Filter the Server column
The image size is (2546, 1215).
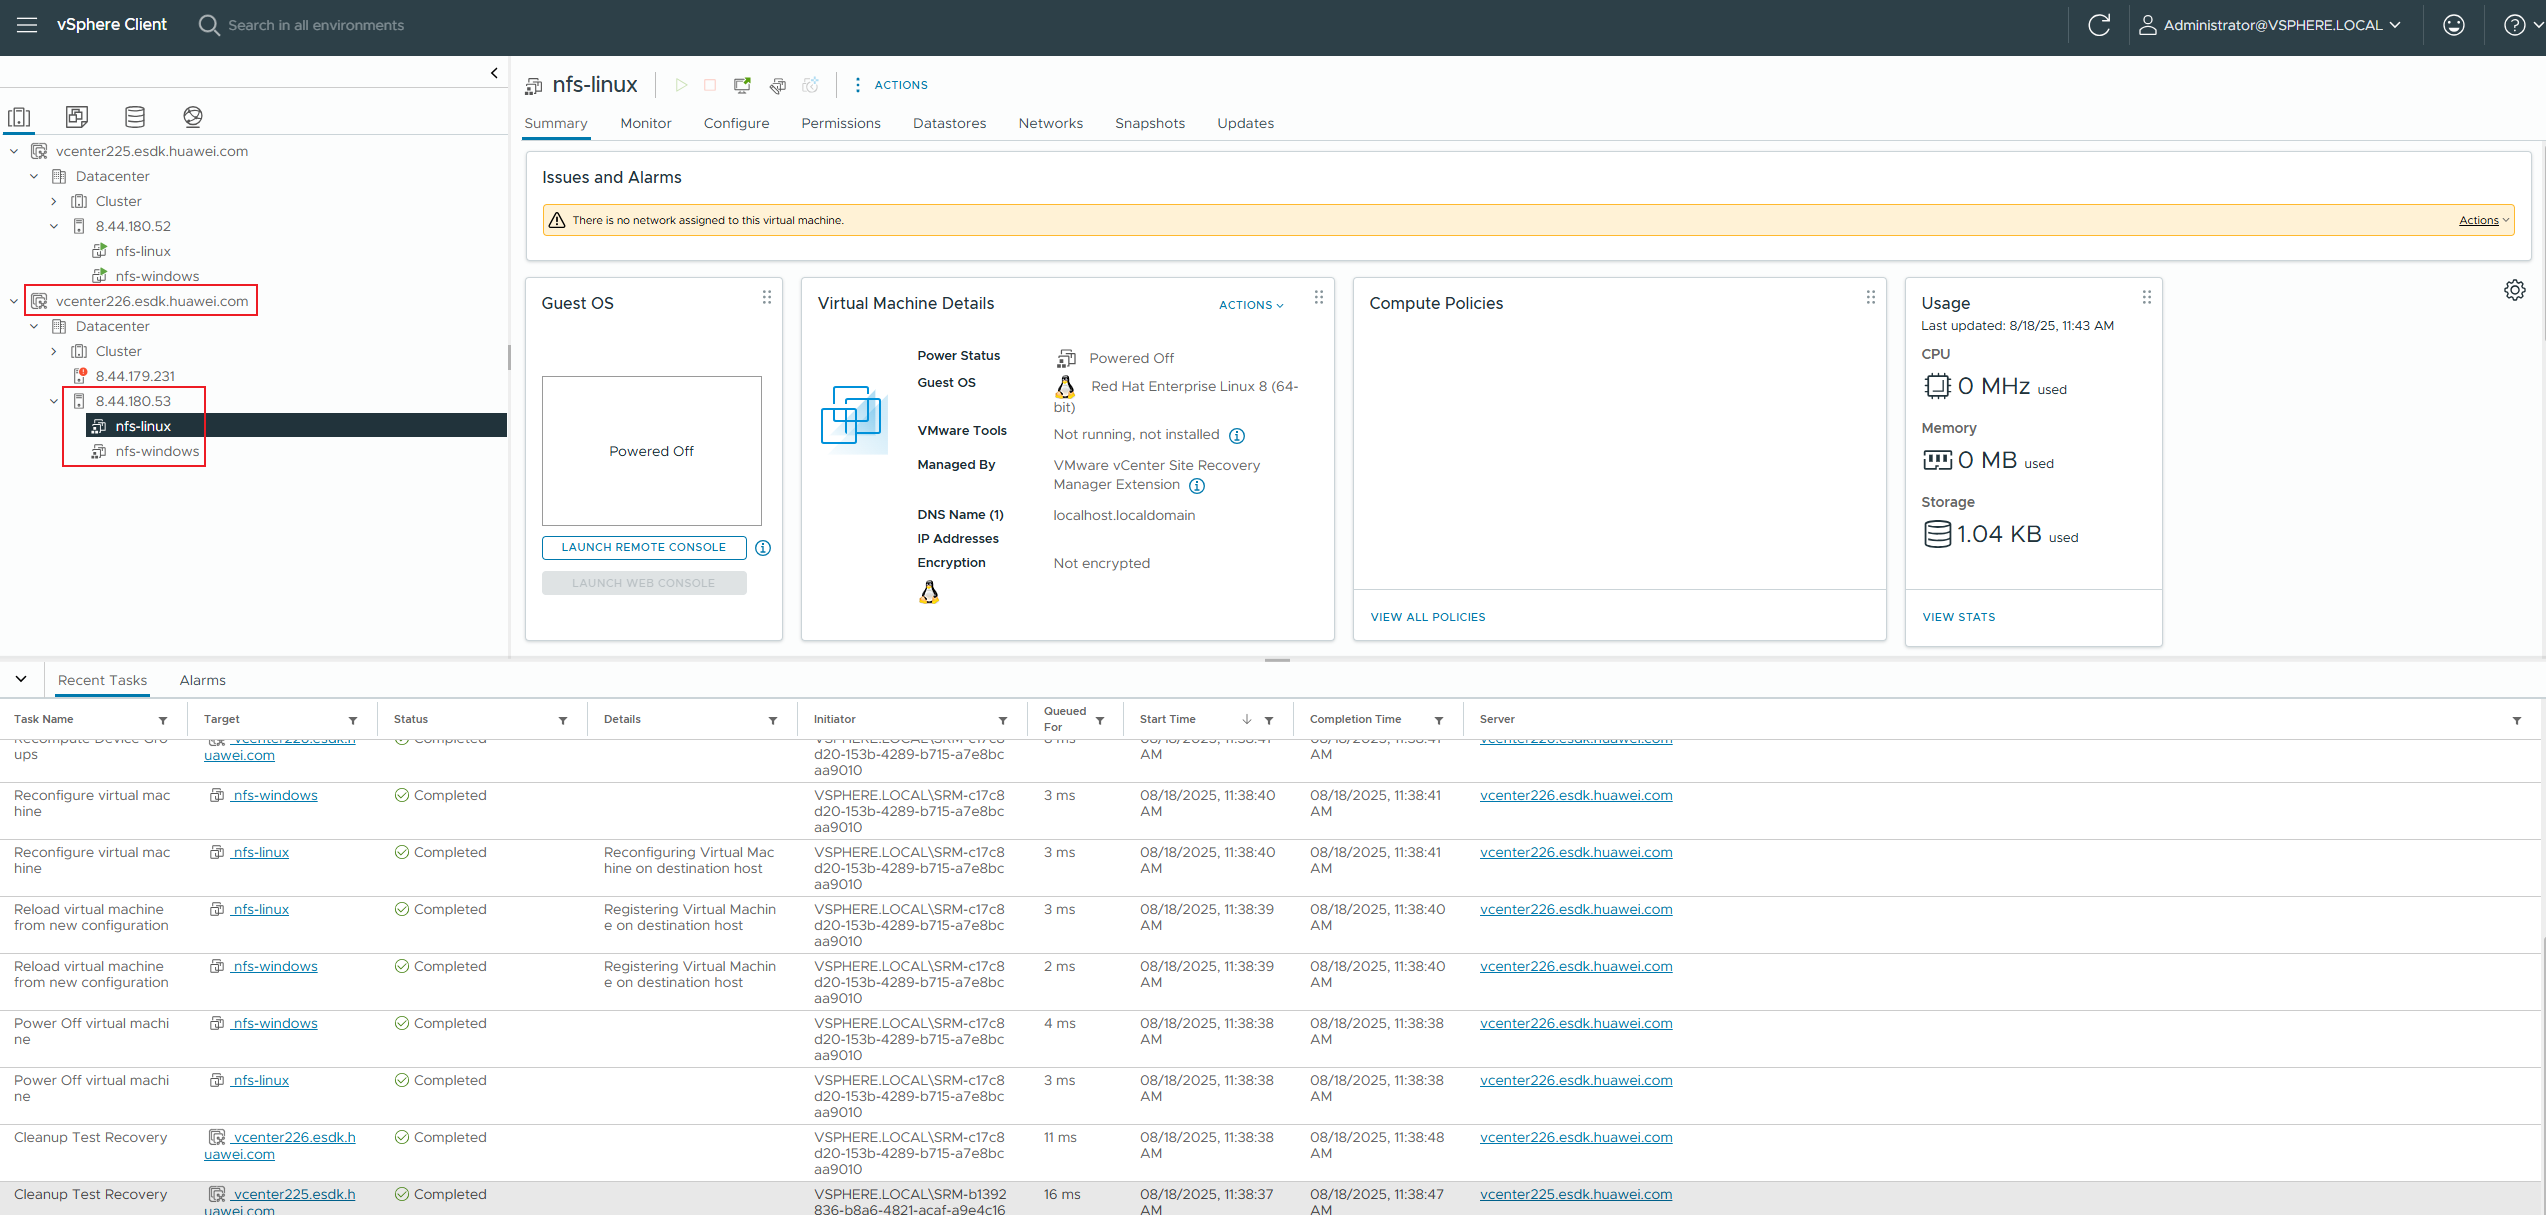click(2517, 720)
